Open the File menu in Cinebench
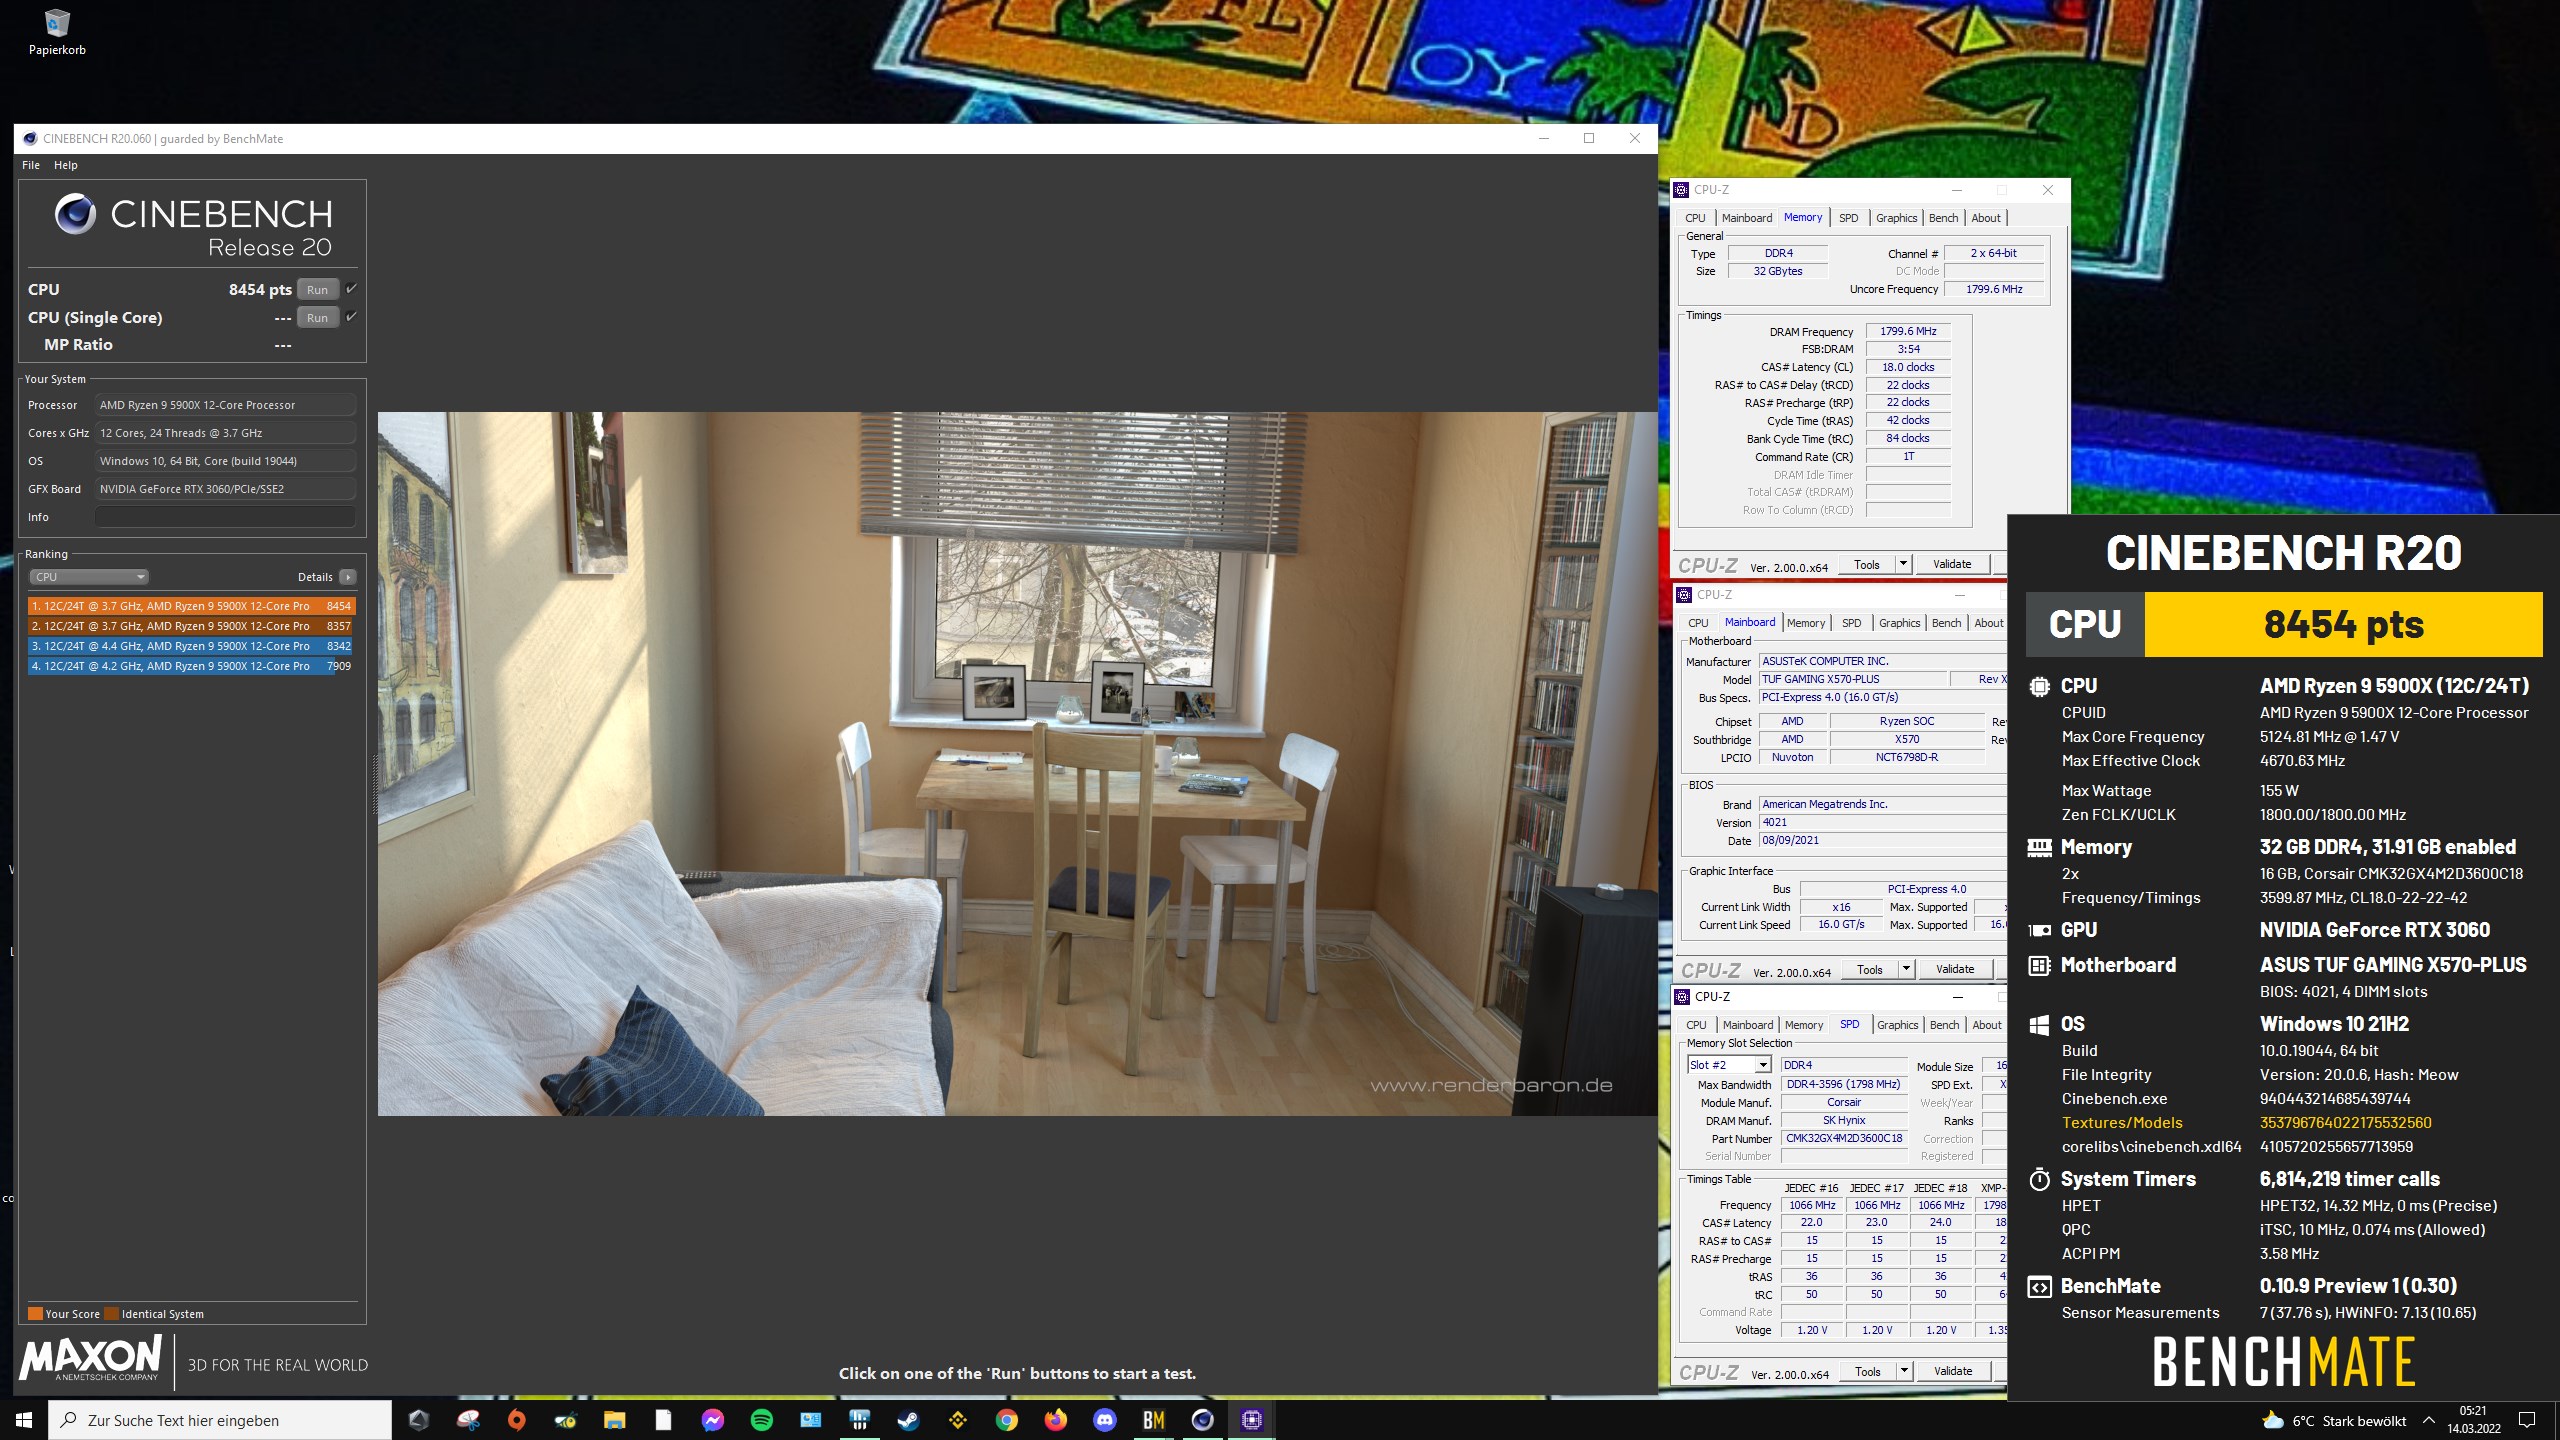The height and width of the screenshot is (1440, 2560). point(31,165)
